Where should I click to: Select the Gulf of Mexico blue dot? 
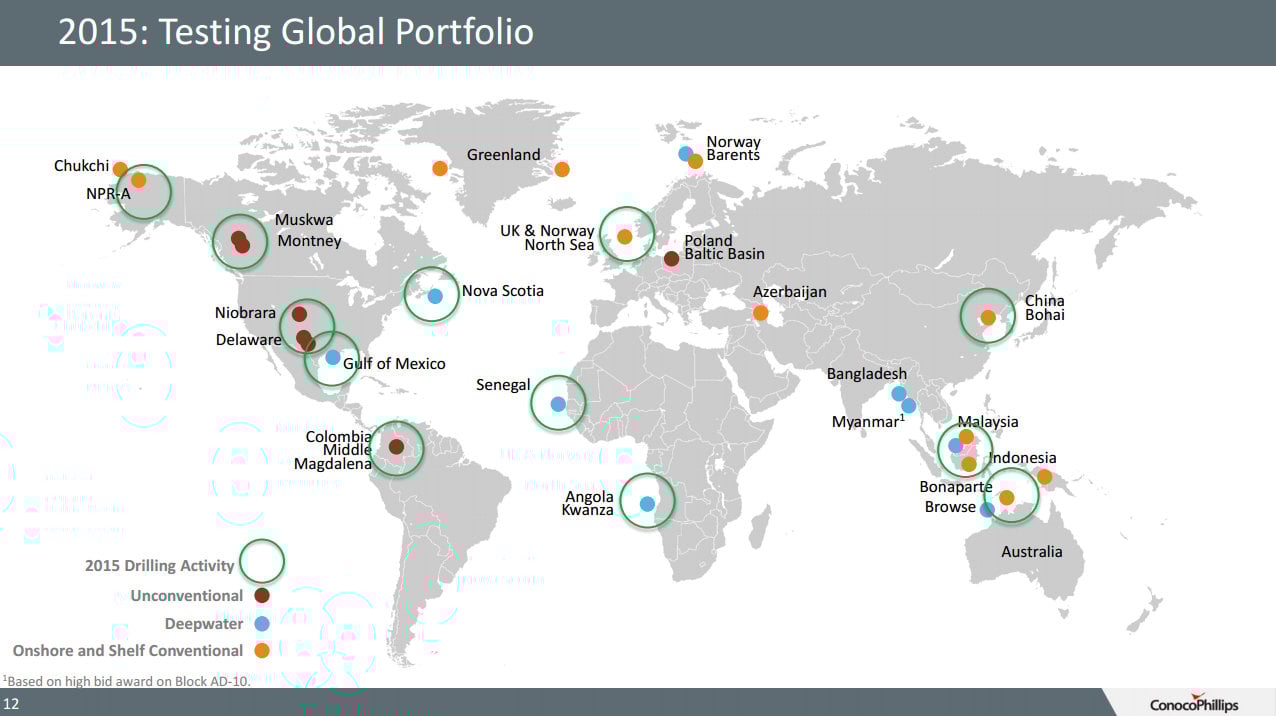333,357
